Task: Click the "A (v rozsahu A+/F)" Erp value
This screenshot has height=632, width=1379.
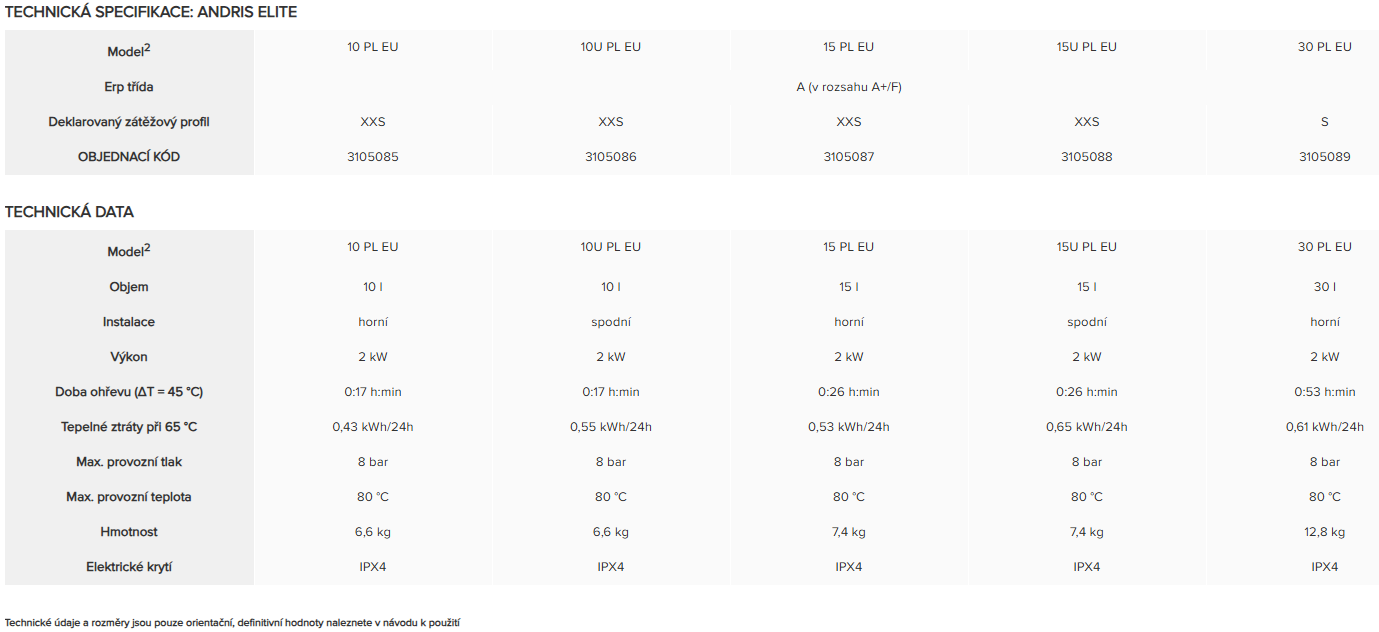Action: click(x=849, y=87)
